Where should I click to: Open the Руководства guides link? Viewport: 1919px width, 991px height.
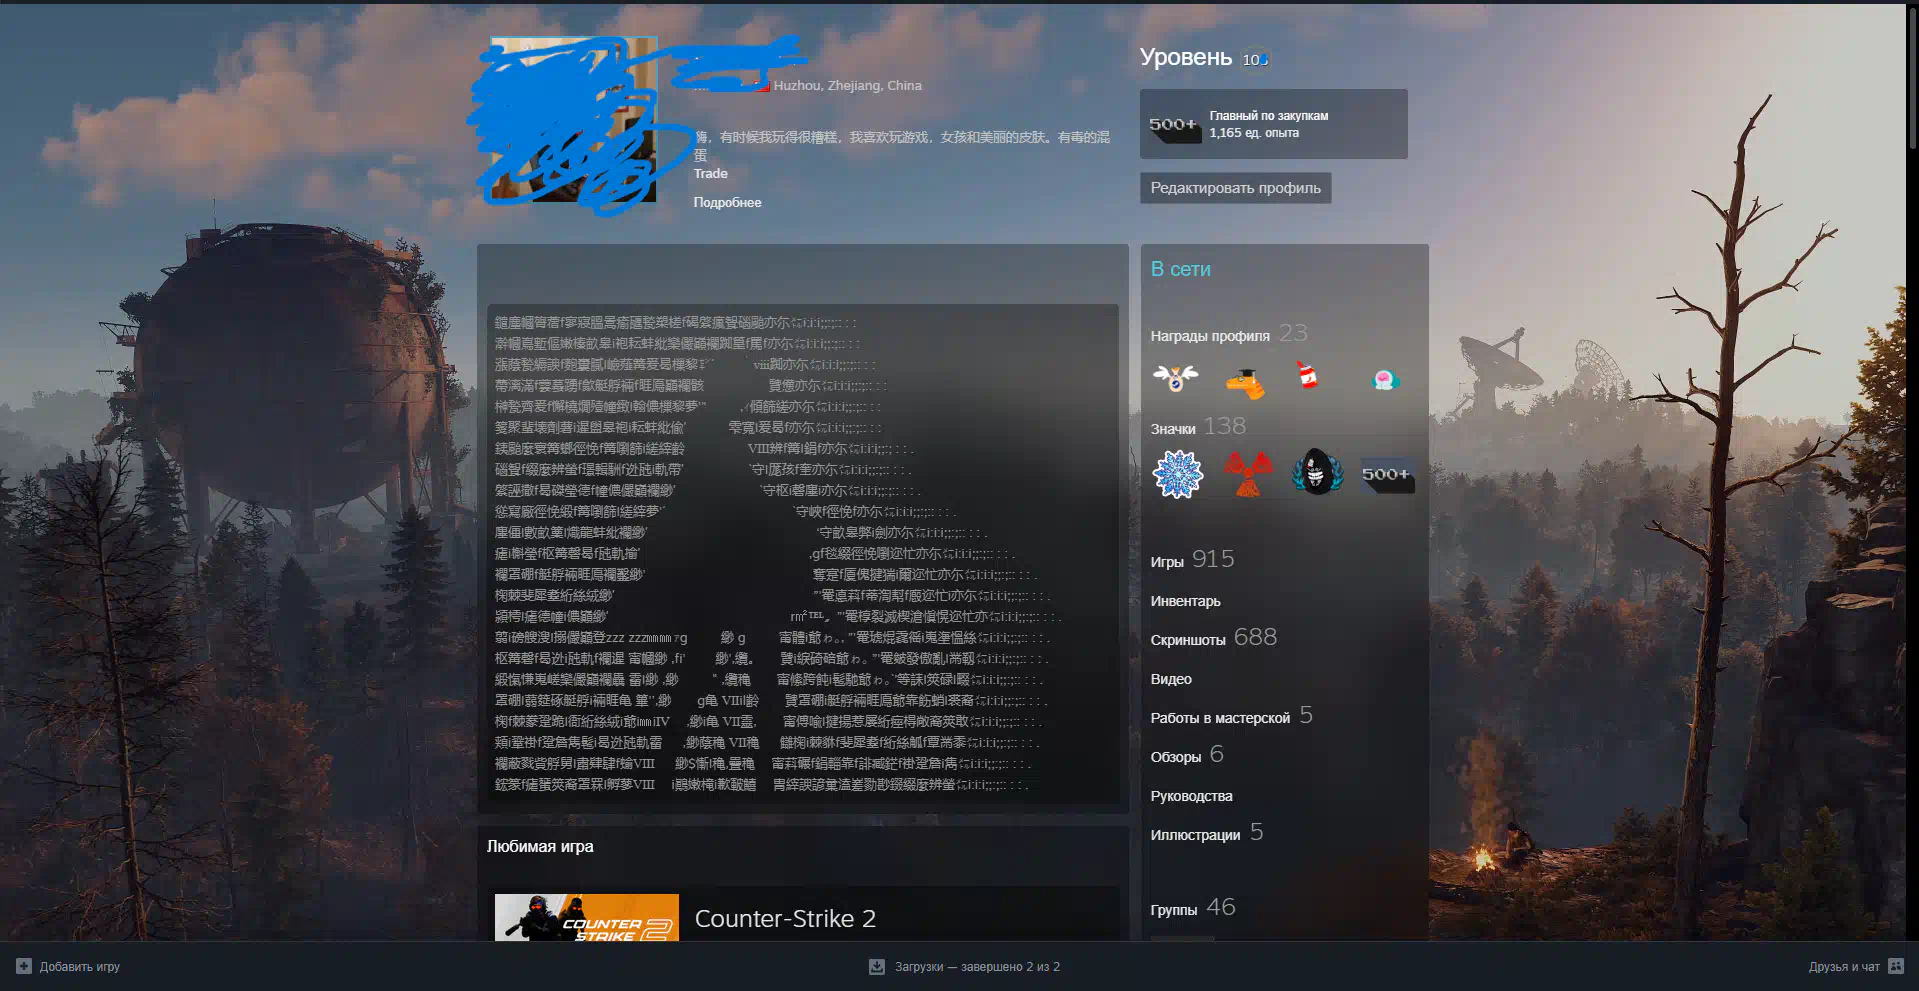(x=1191, y=796)
